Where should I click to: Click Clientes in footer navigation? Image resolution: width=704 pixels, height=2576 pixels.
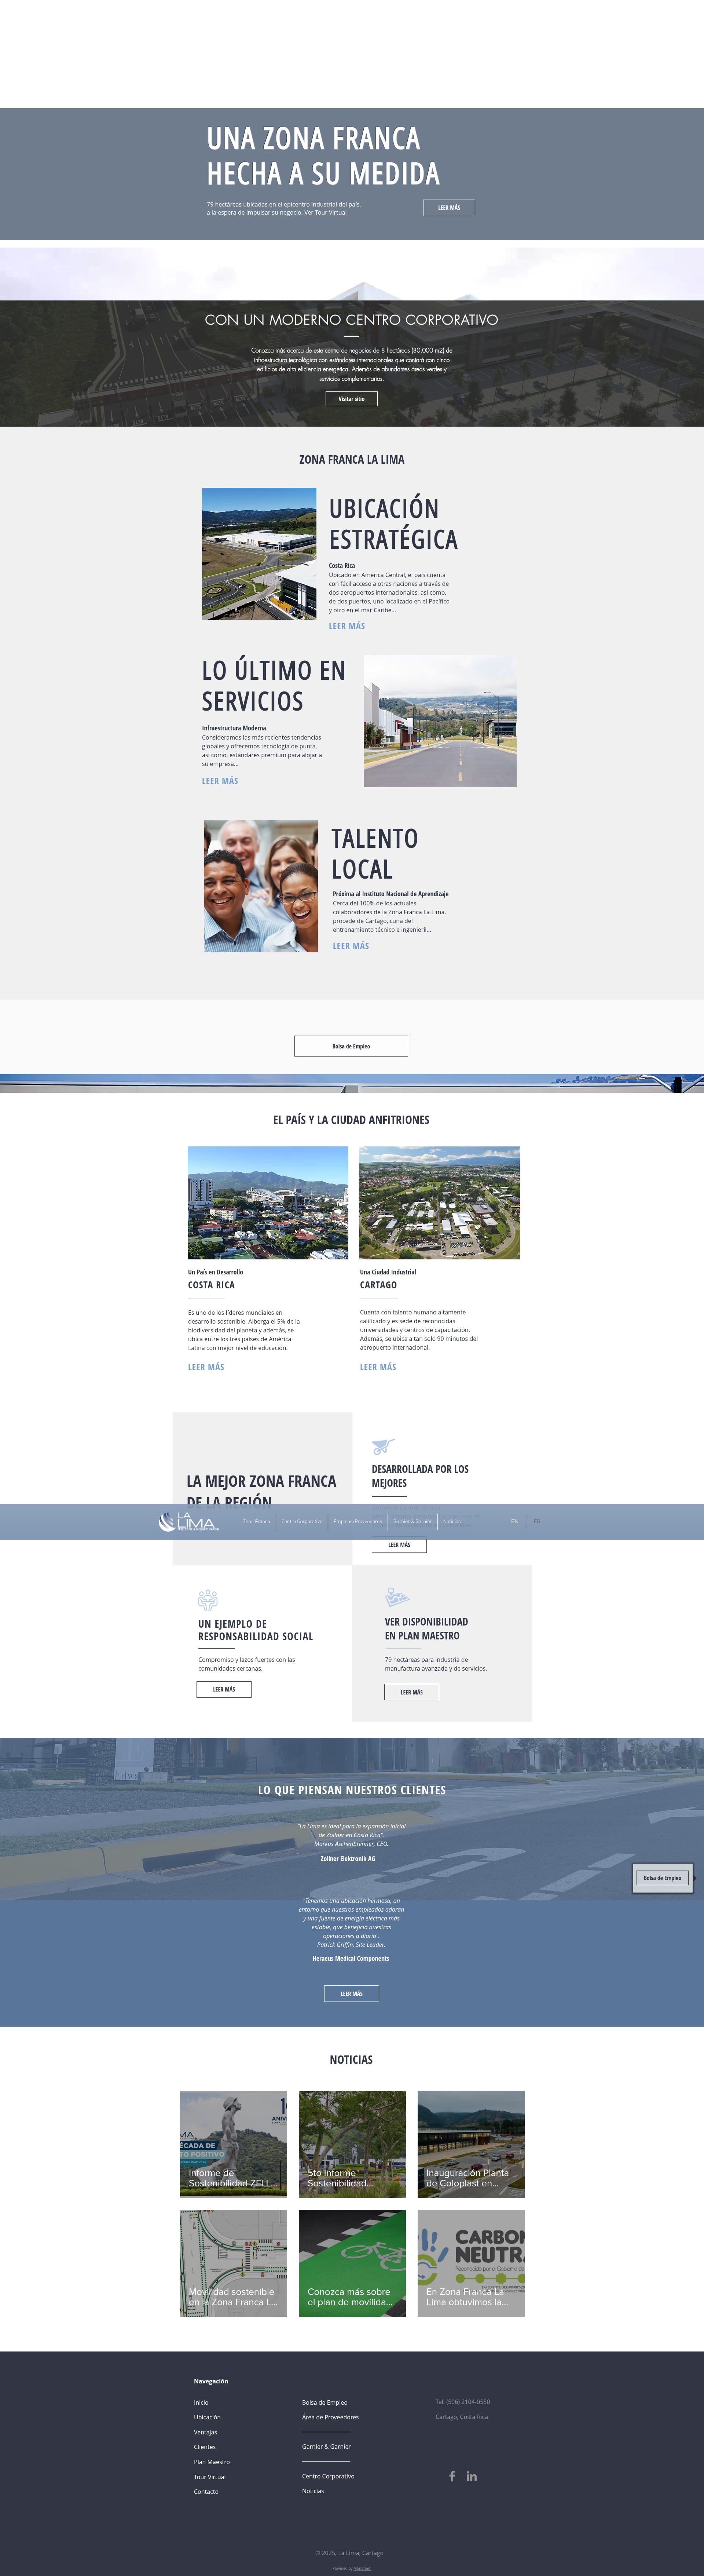click(x=205, y=2447)
